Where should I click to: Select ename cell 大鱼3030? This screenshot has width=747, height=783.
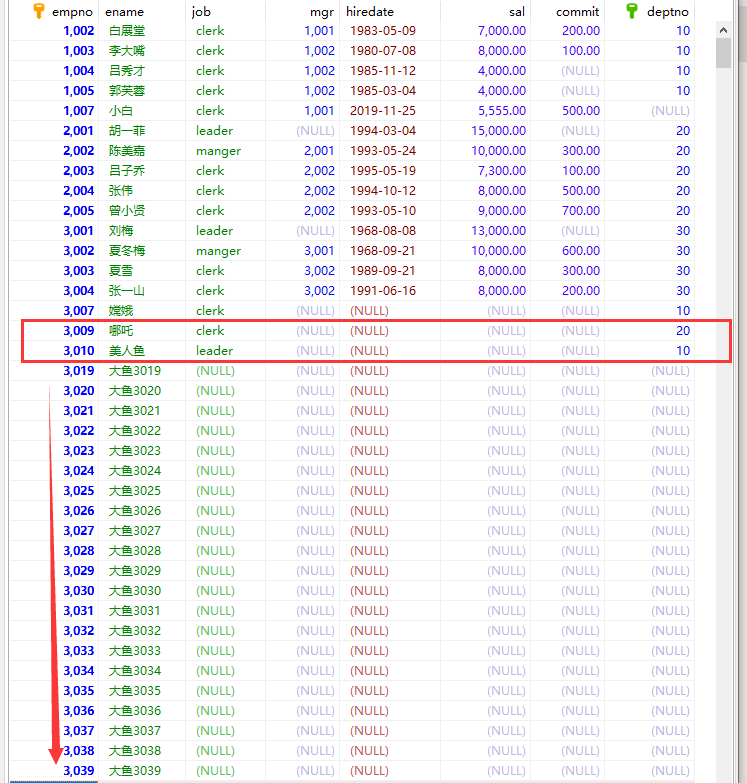(x=142, y=590)
